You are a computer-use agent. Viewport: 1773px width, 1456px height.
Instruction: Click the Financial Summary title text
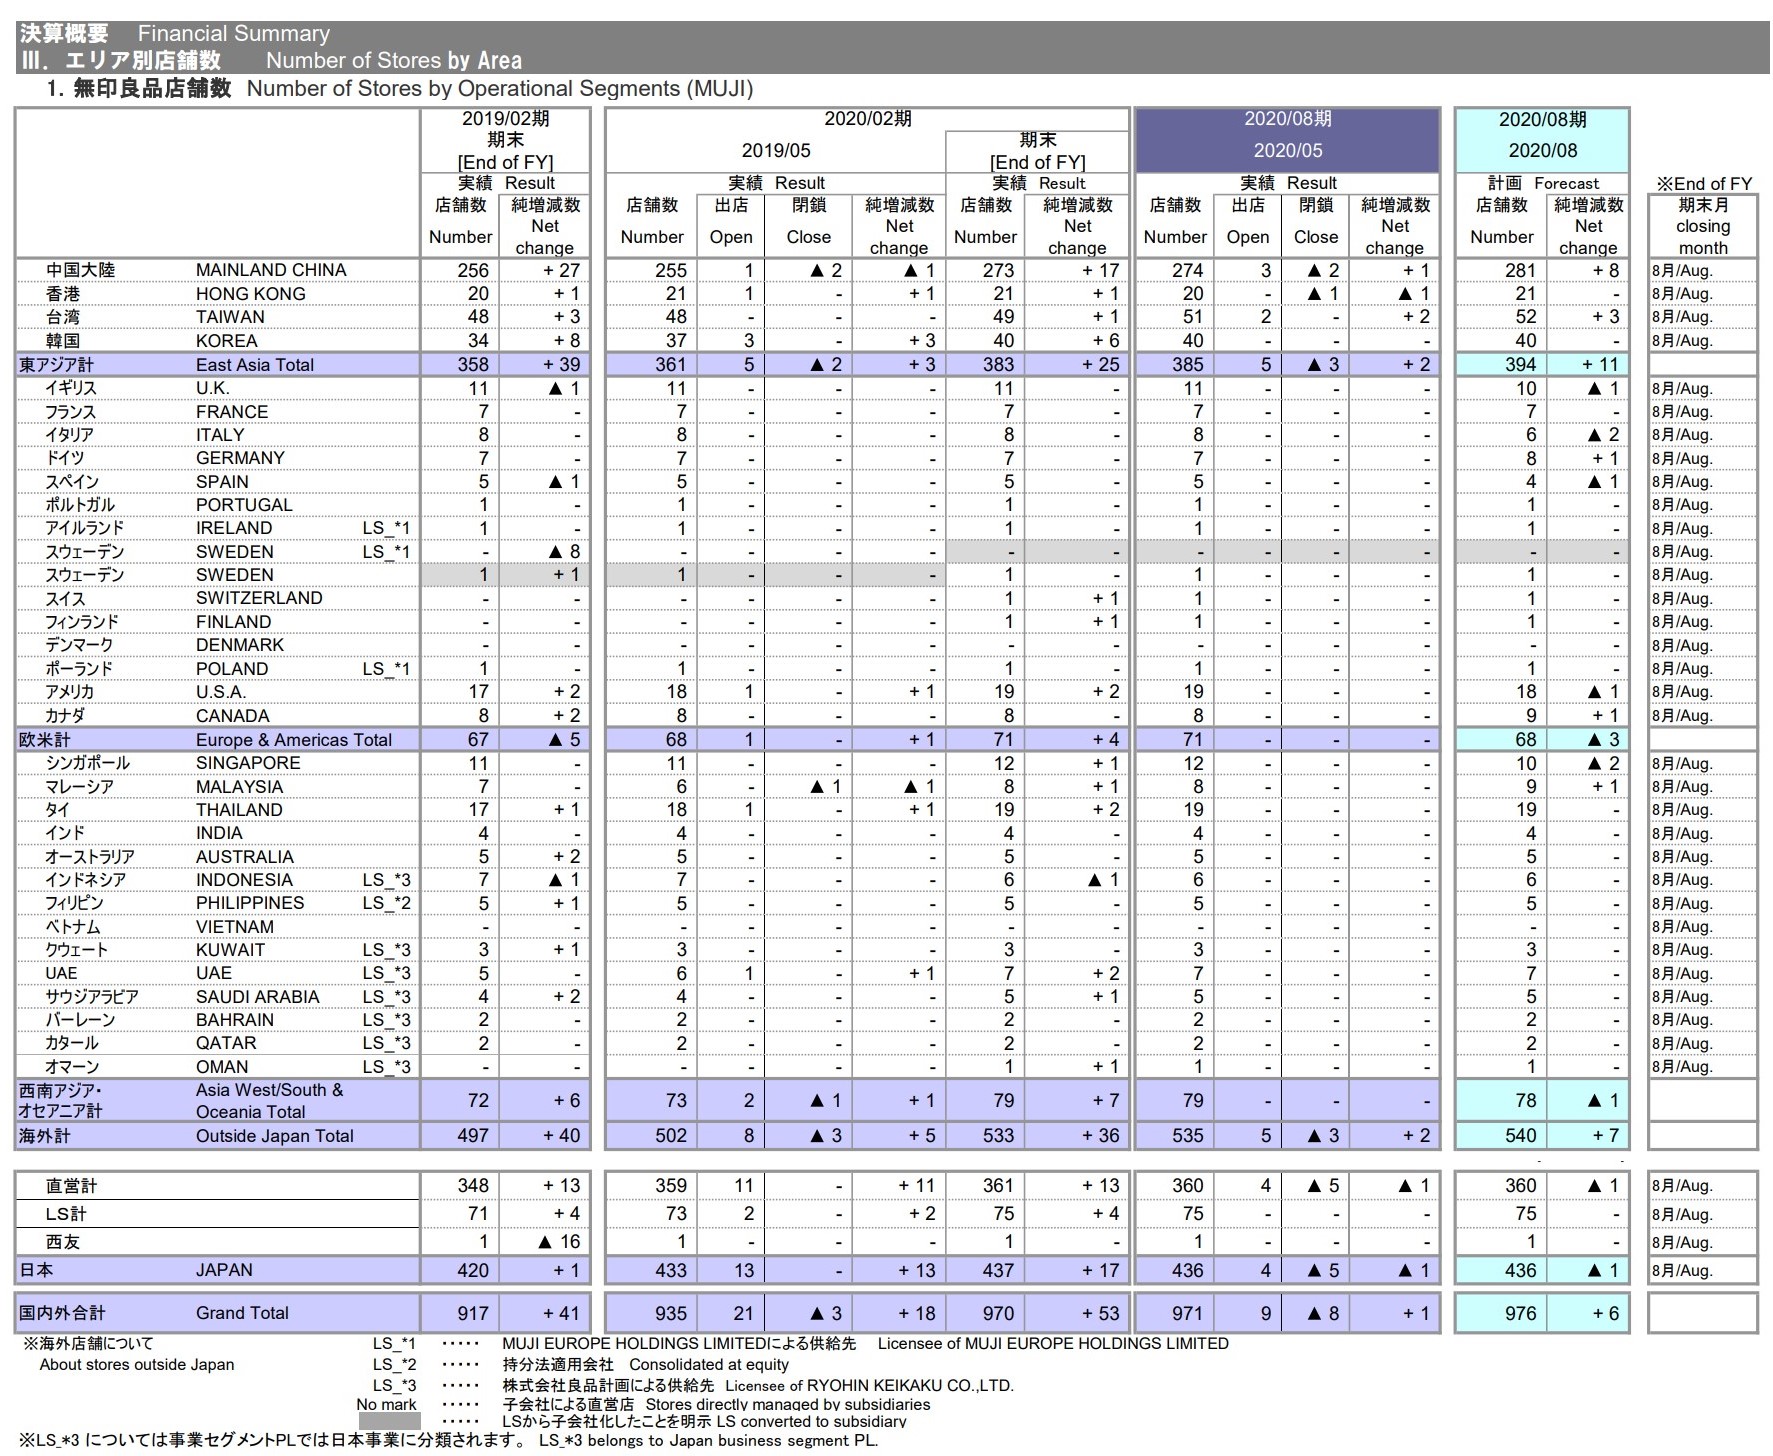[x=234, y=34]
